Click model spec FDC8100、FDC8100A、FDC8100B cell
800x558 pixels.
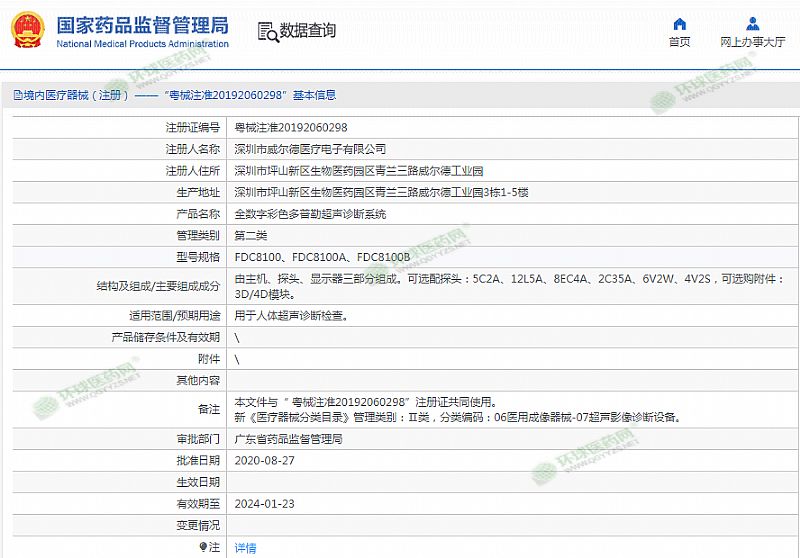point(322,258)
